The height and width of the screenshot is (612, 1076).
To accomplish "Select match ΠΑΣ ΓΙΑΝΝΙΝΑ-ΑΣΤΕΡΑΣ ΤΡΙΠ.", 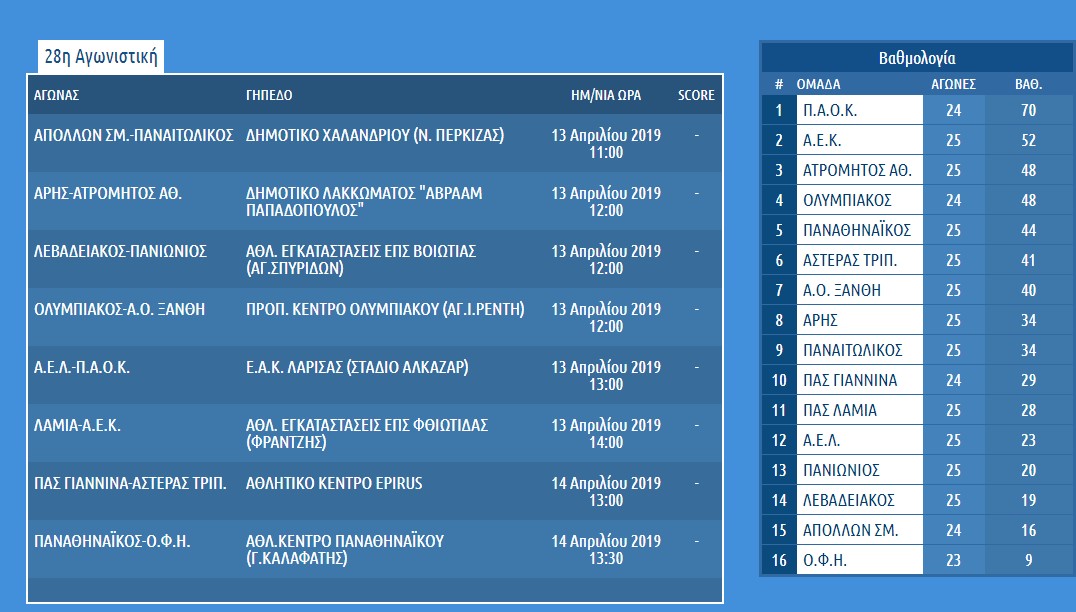I will 130,483.
